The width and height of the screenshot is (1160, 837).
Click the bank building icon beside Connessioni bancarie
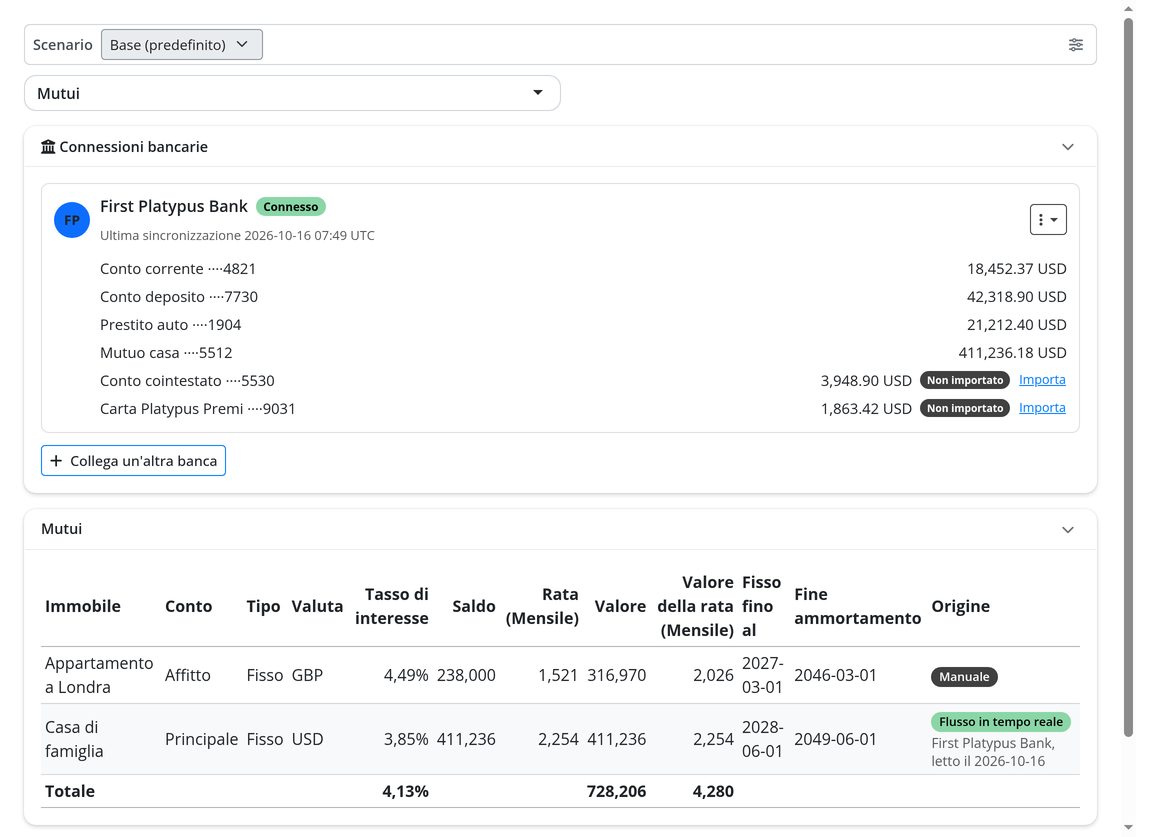tap(48, 147)
